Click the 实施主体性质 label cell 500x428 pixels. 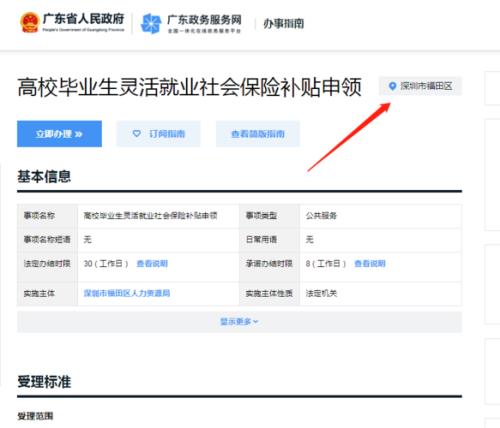269,293
